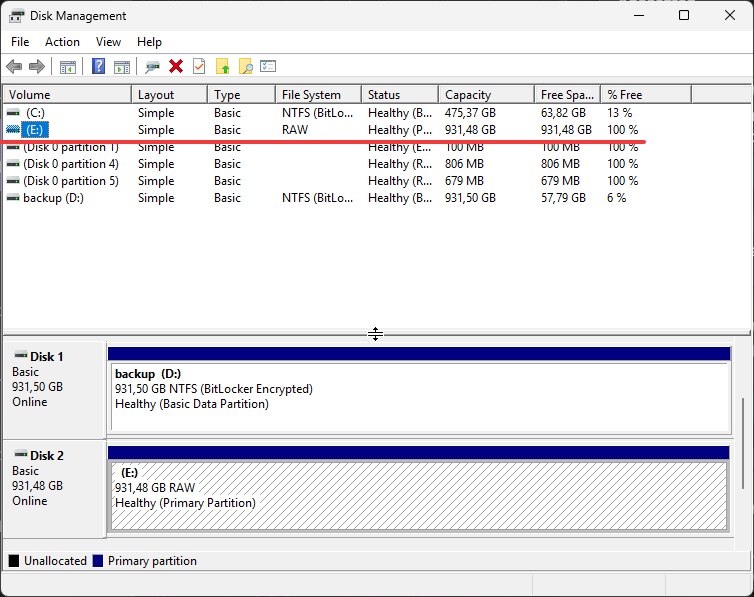
Task: Open Help via blue question mark icon
Action: 99,66
